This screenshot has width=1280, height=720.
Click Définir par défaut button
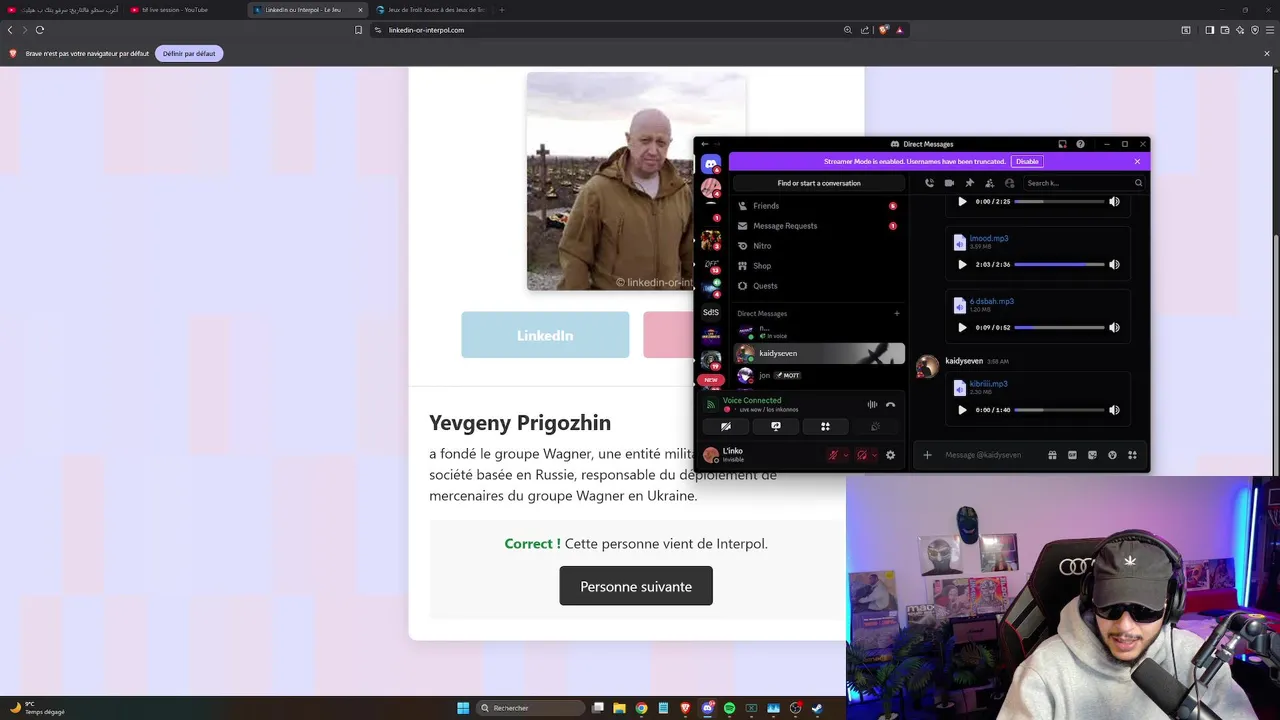pyautogui.click(x=189, y=53)
